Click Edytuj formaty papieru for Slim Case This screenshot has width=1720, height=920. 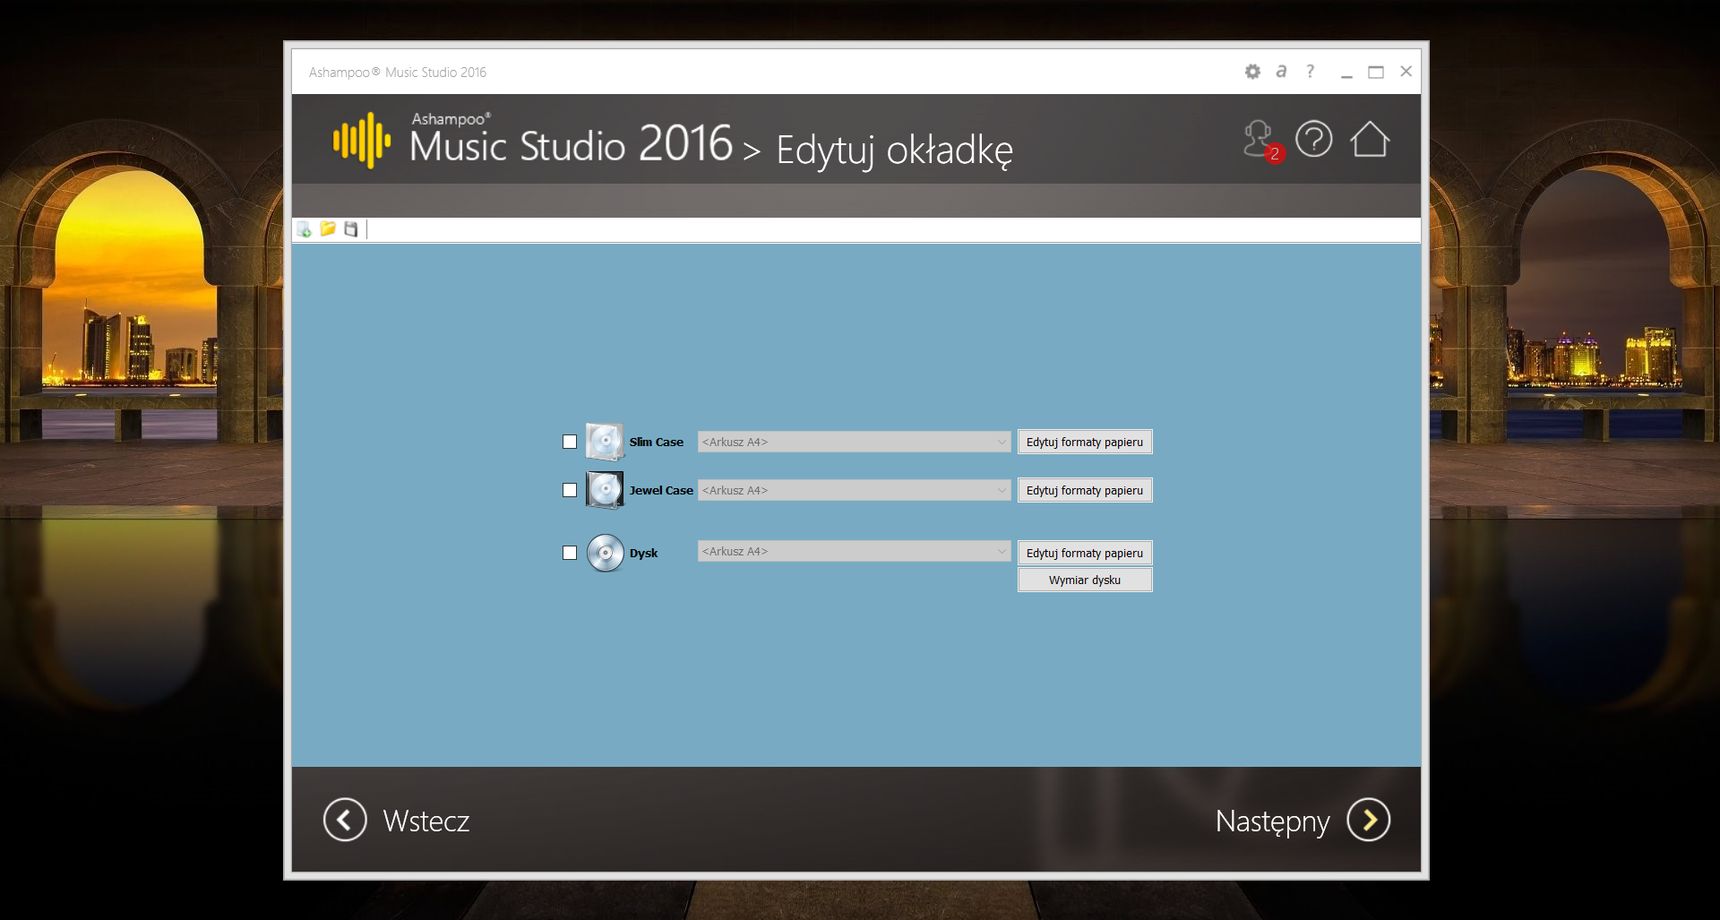[x=1085, y=442]
